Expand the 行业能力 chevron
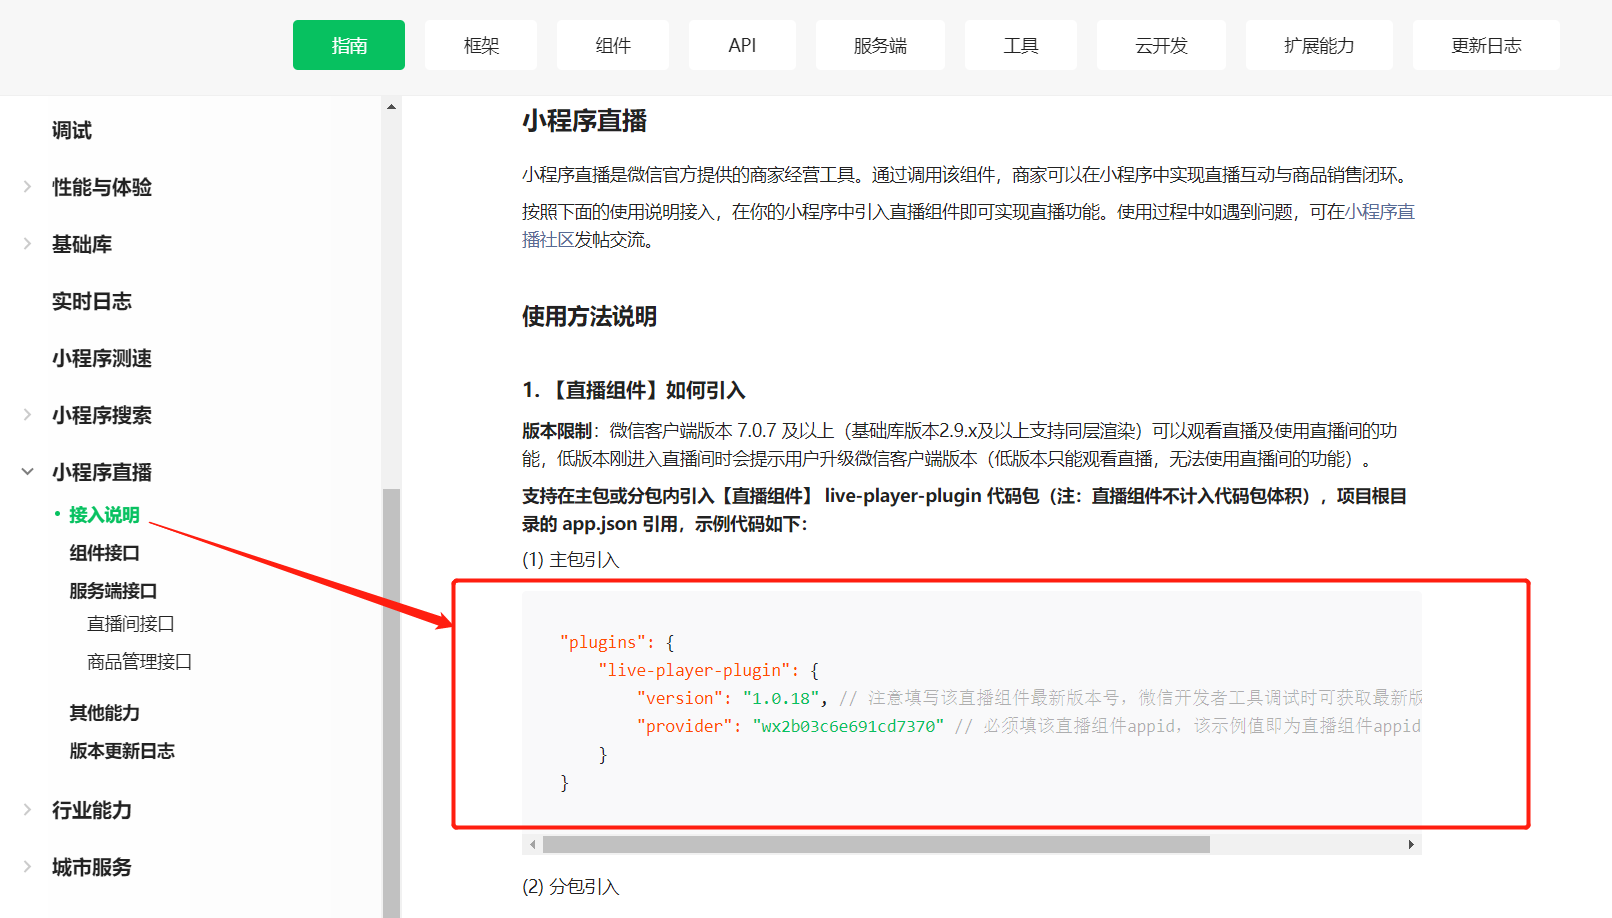1612x918 pixels. click(27, 810)
